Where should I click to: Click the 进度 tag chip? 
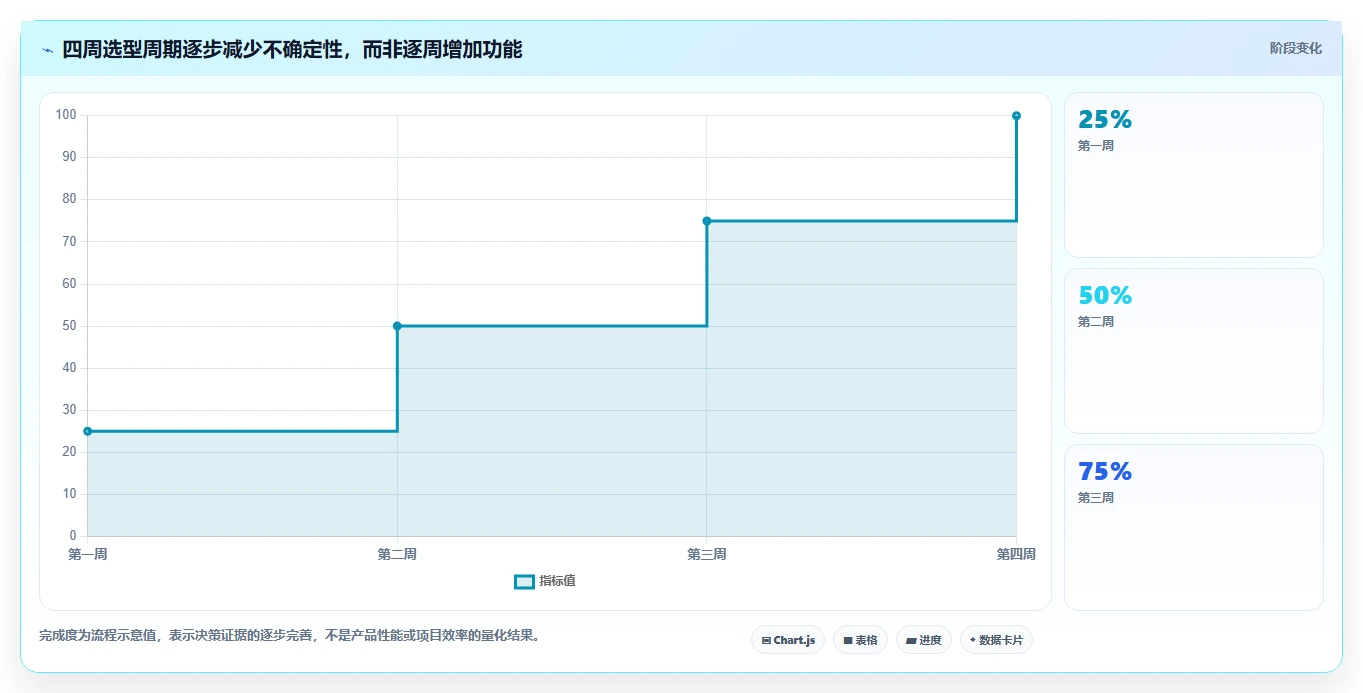pos(924,640)
